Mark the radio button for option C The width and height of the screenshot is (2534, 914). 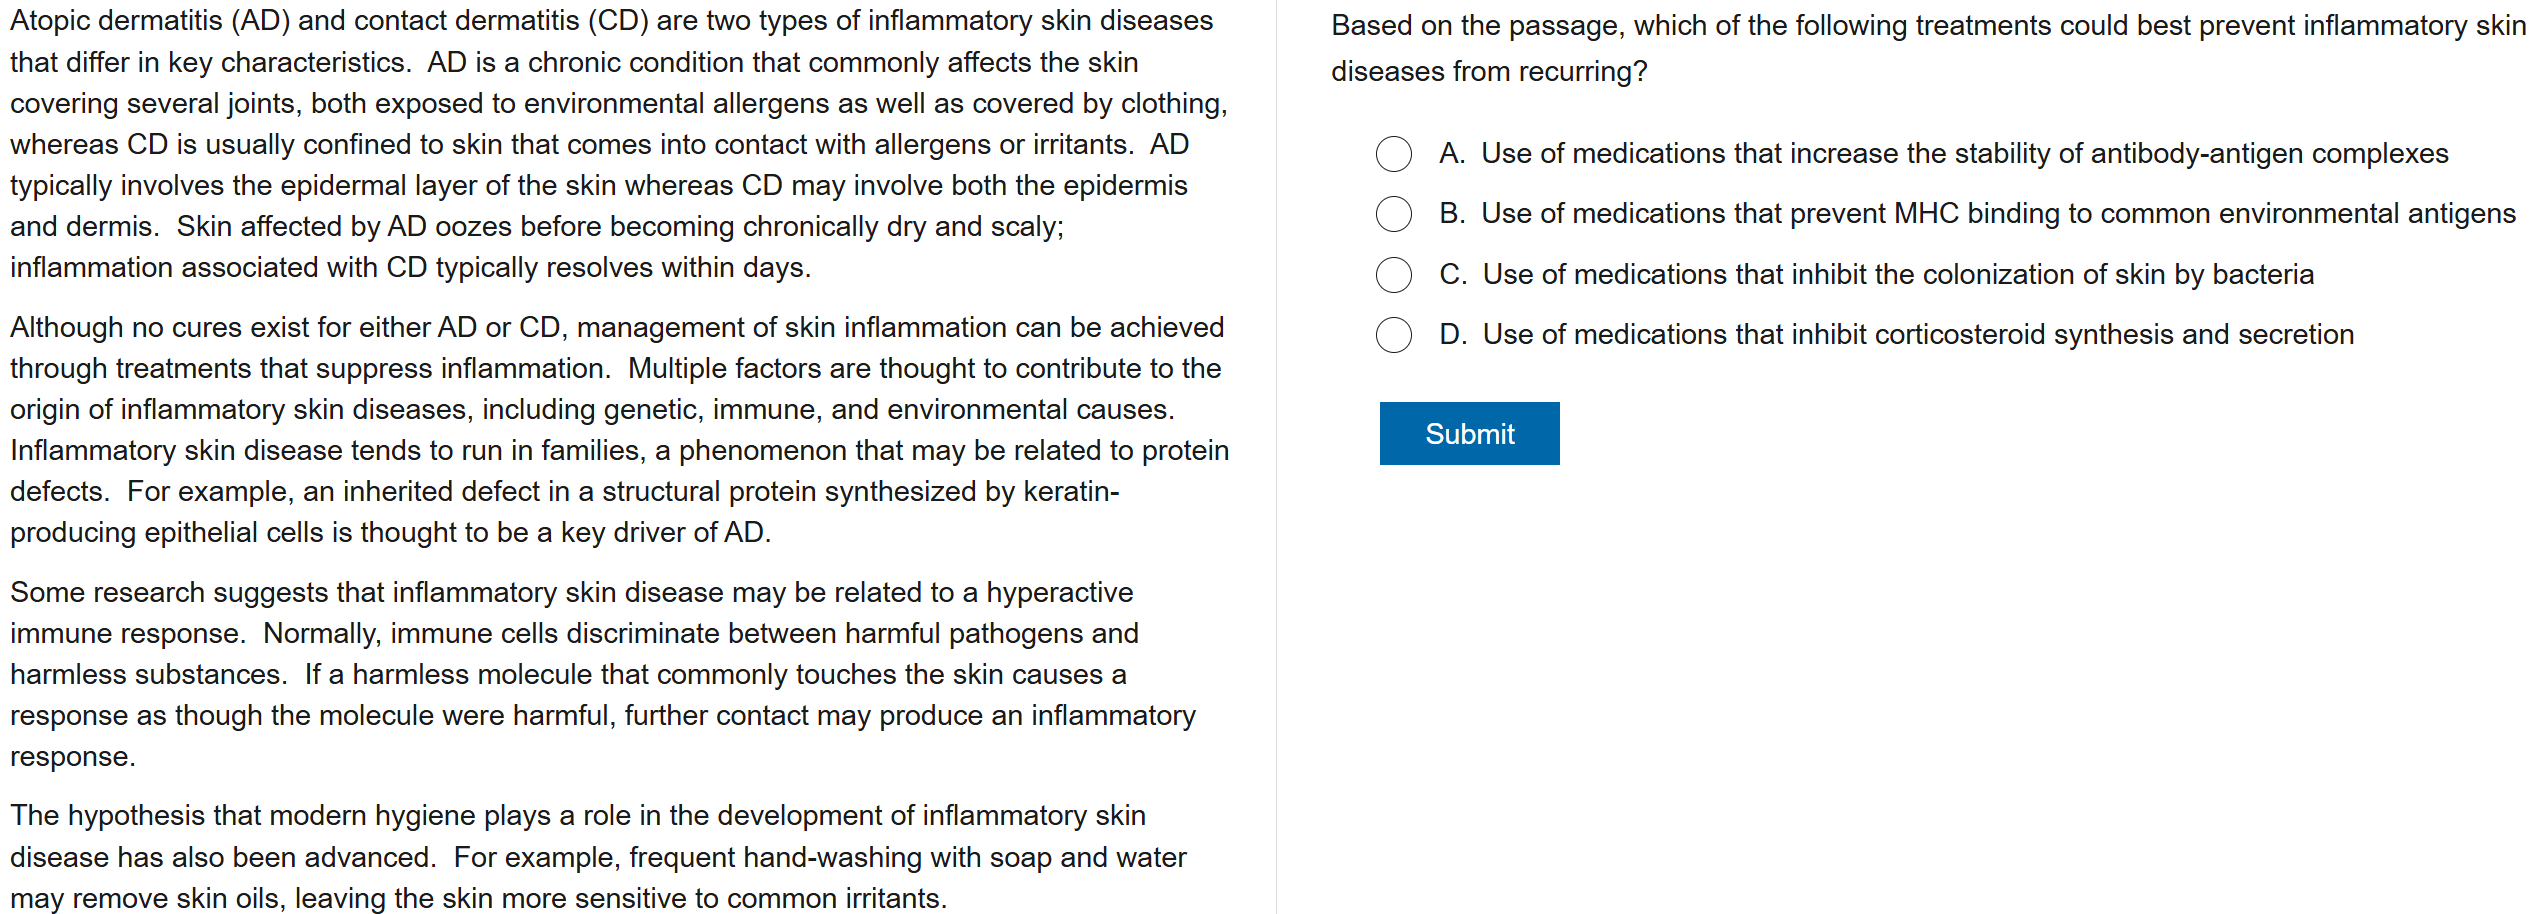[x=1393, y=275]
